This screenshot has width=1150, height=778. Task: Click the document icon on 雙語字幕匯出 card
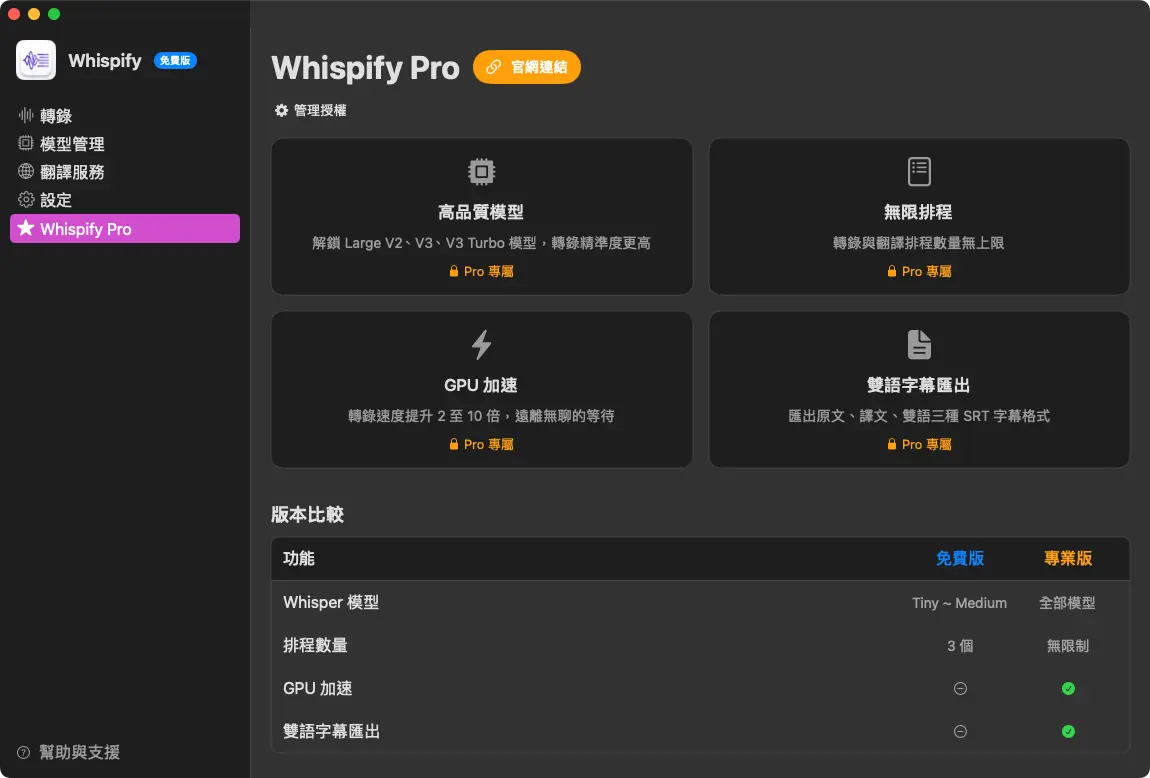tap(919, 344)
